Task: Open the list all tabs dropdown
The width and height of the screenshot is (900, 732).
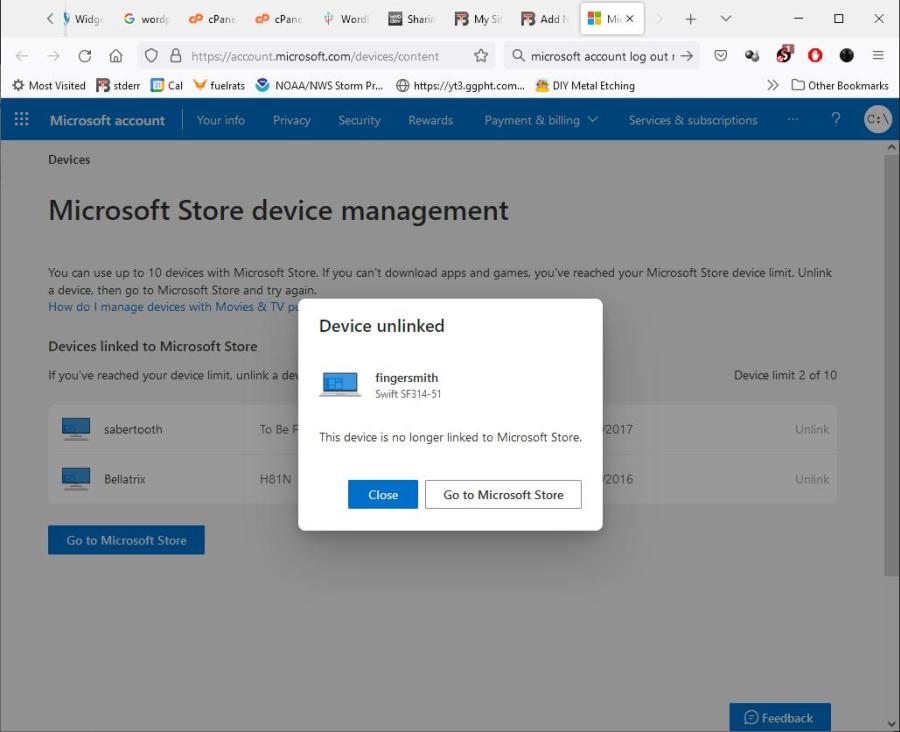Action: (726, 19)
